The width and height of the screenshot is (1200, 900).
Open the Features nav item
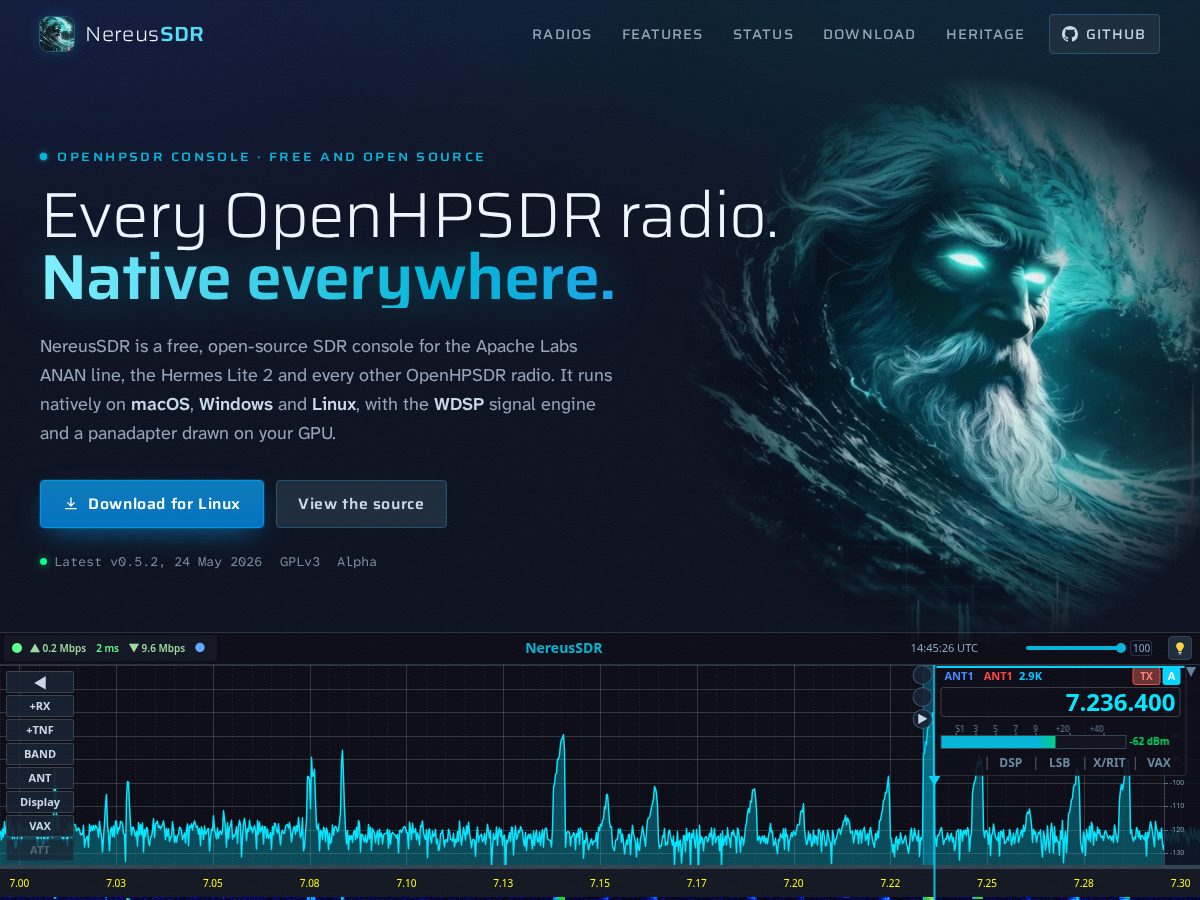pos(662,34)
